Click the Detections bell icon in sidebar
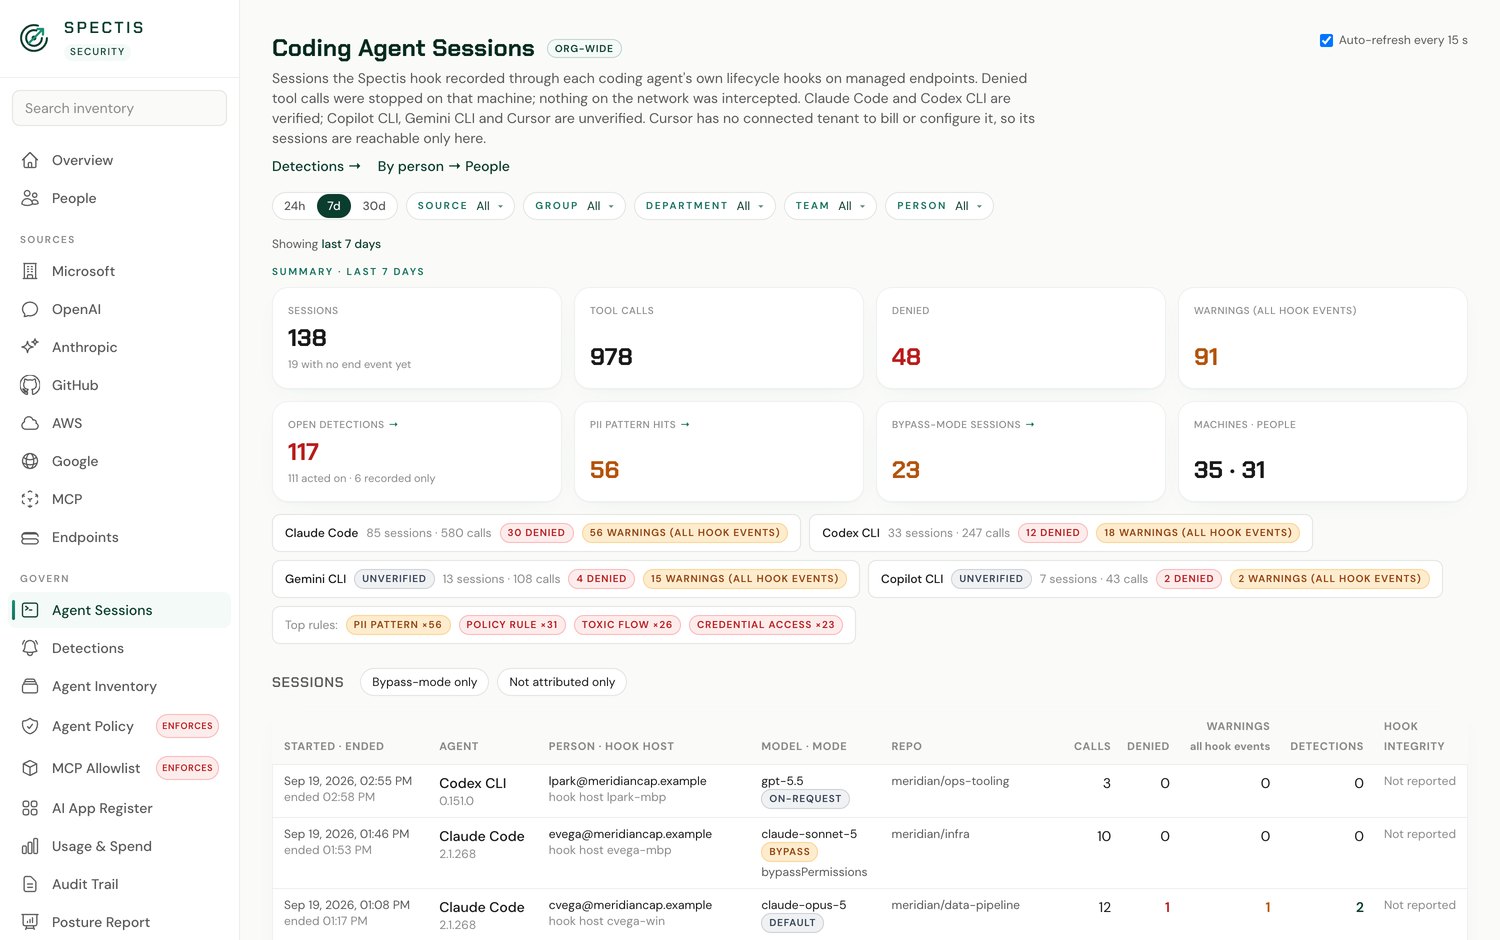The height and width of the screenshot is (940, 1500). [x=30, y=648]
